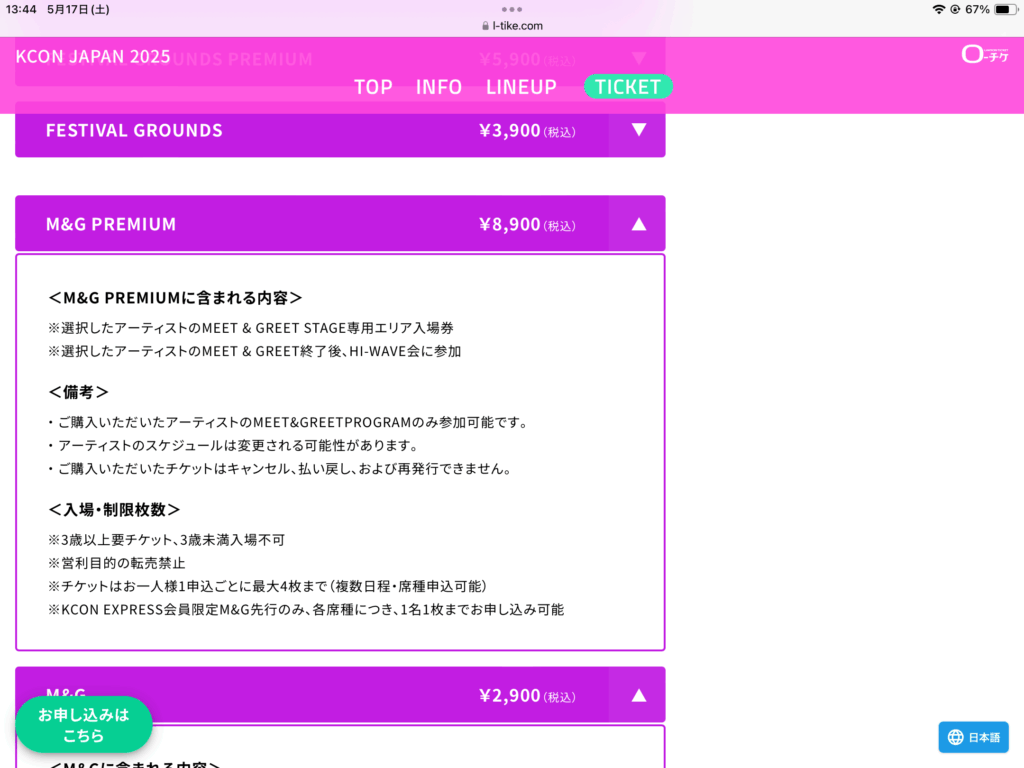Open the 日本語 language selector
The width and height of the screenshot is (1024, 768).
coord(973,737)
